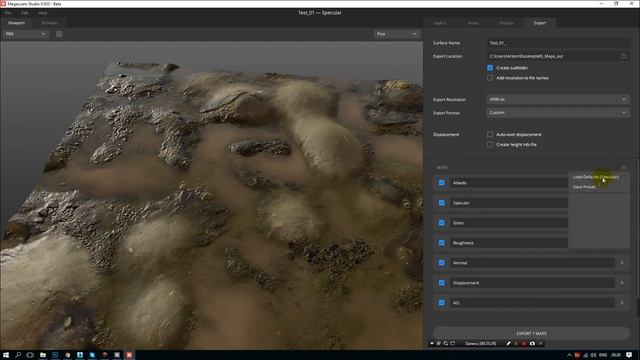Switch to the Browser tab
Viewport: 640px width, 360px height.
pos(49,23)
